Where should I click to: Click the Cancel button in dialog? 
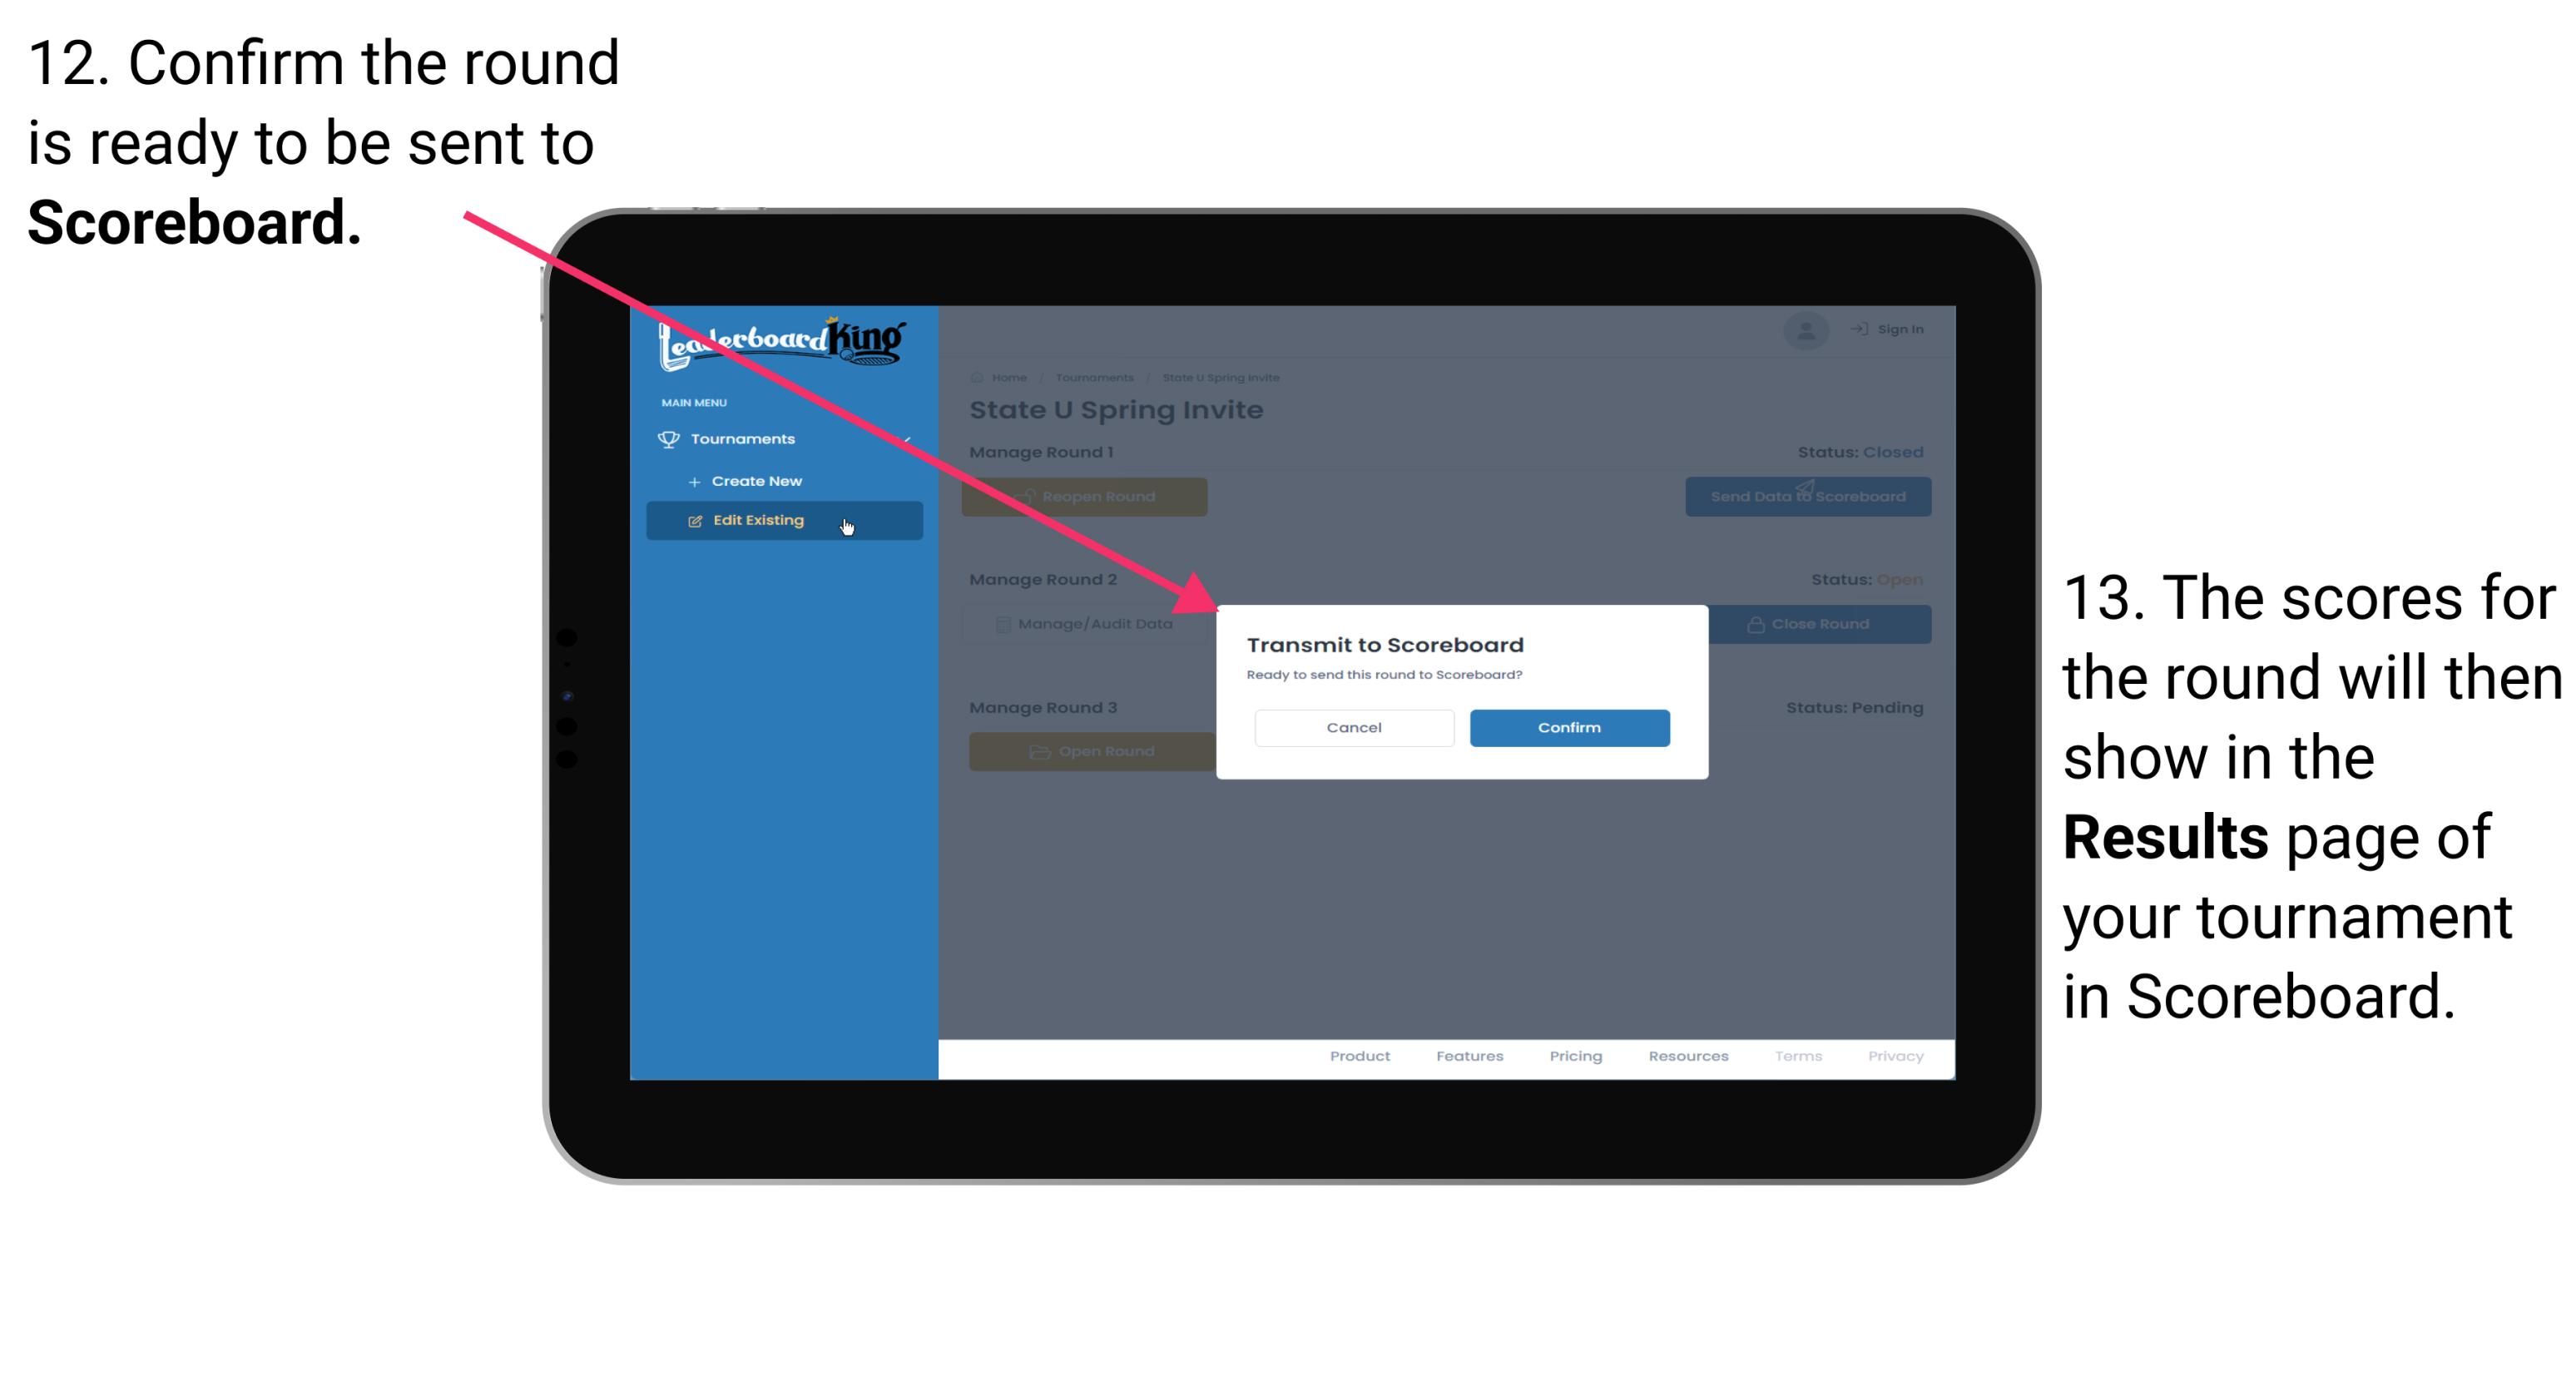coord(1352,725)
